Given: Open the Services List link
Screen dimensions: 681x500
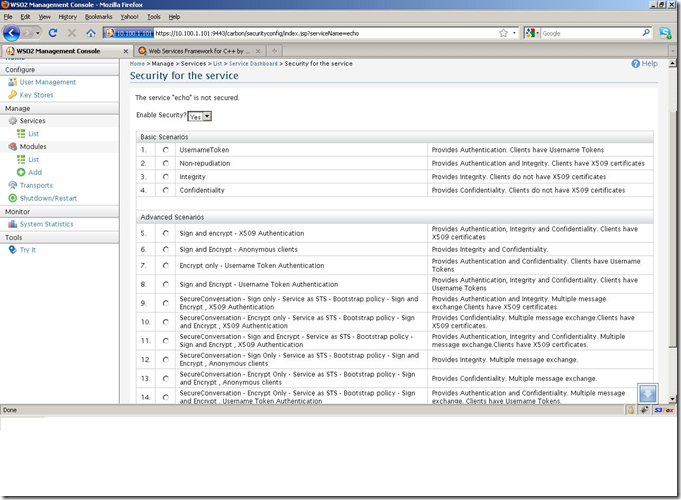Looking at the screenshot, I should tap(33, 134).
